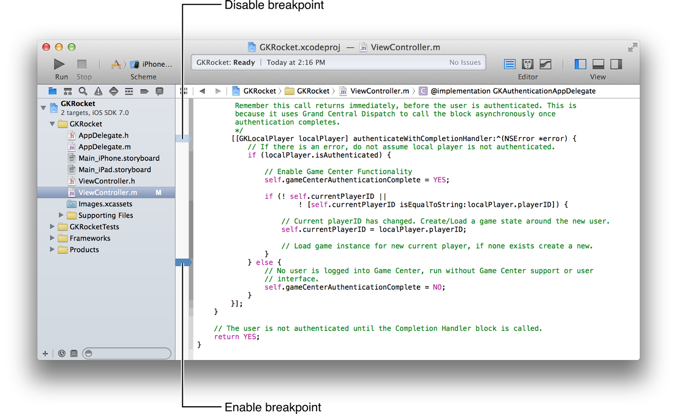
Task: Show the Log navigator
Action: coord(159,91)
